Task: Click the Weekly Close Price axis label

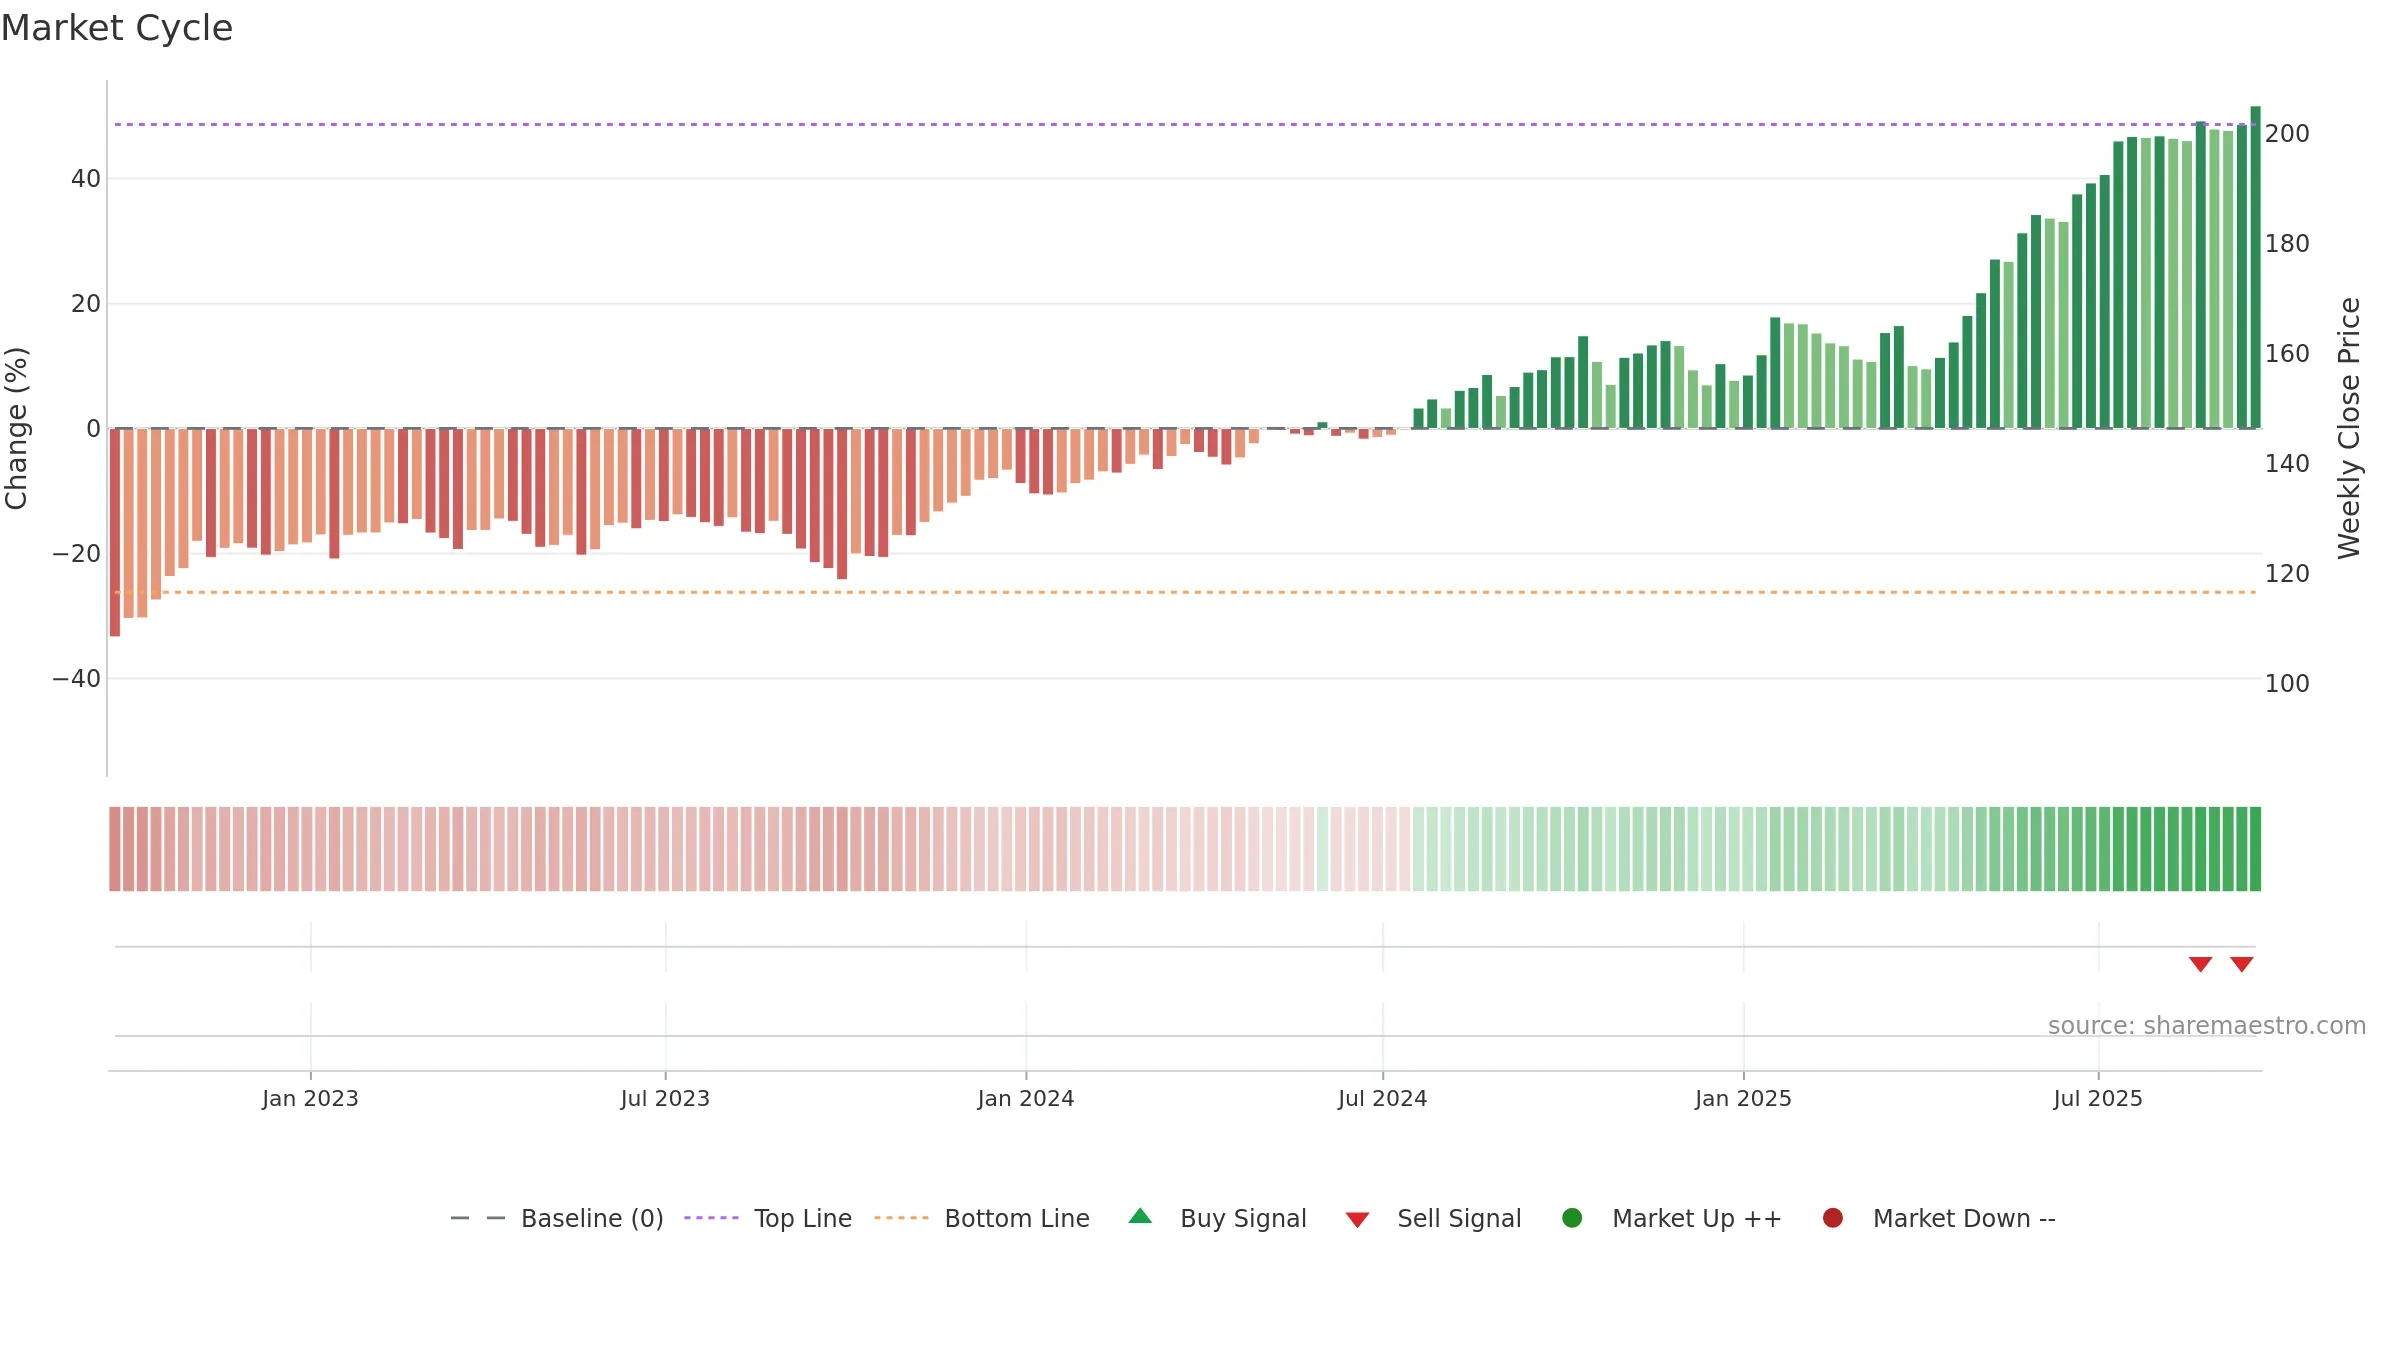Action: [2348, 428]
